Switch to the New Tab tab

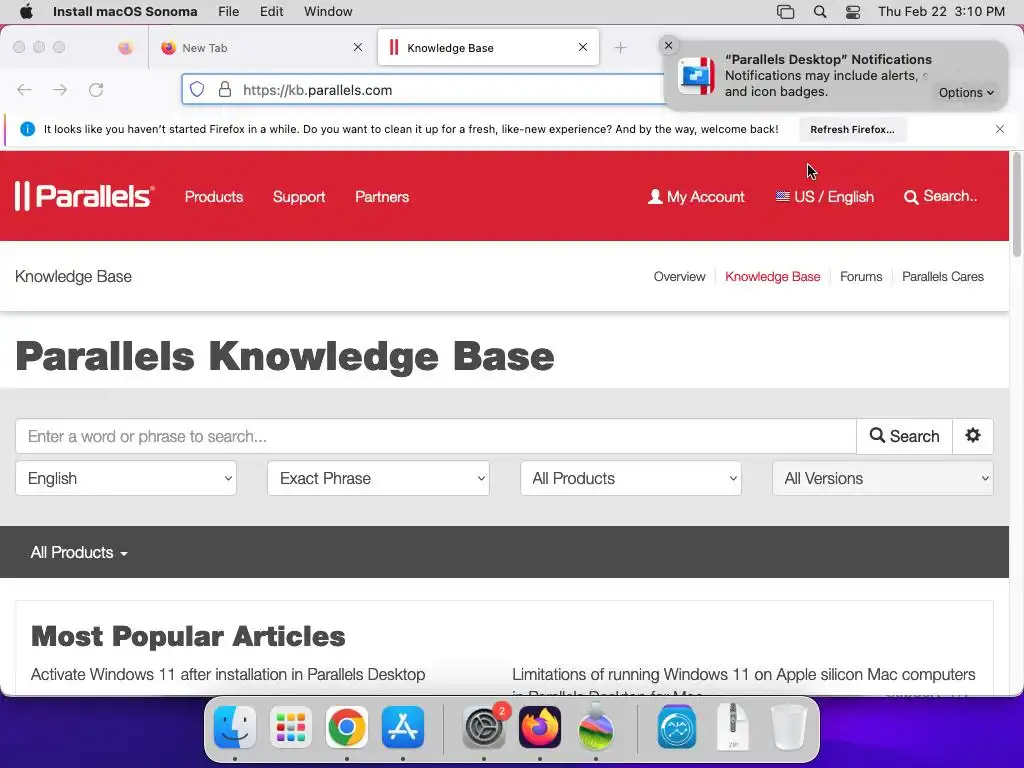pyautogui.click(x=261, y=48)
